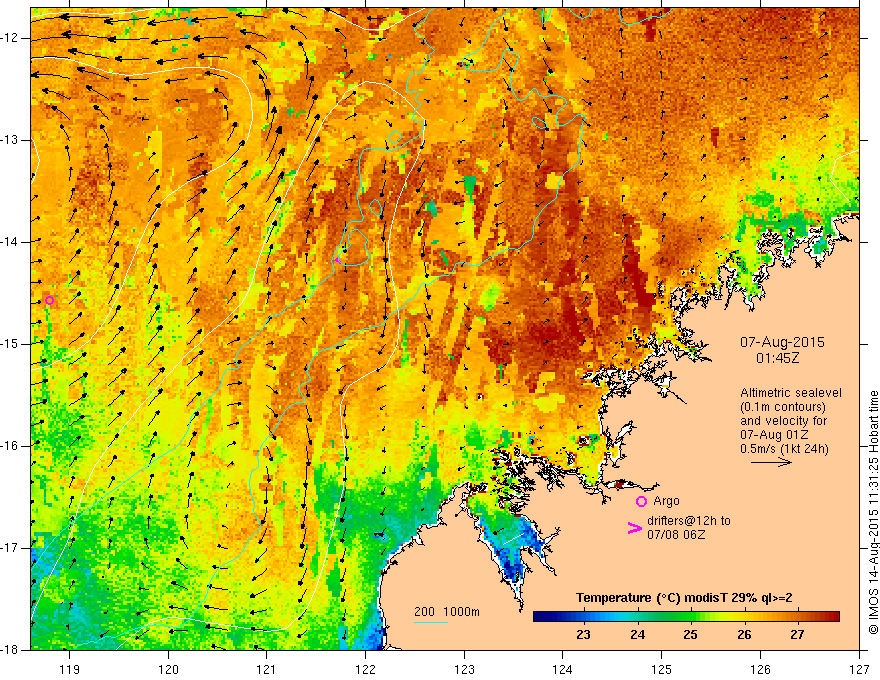Click longitude axis label 119

point(70,669)
